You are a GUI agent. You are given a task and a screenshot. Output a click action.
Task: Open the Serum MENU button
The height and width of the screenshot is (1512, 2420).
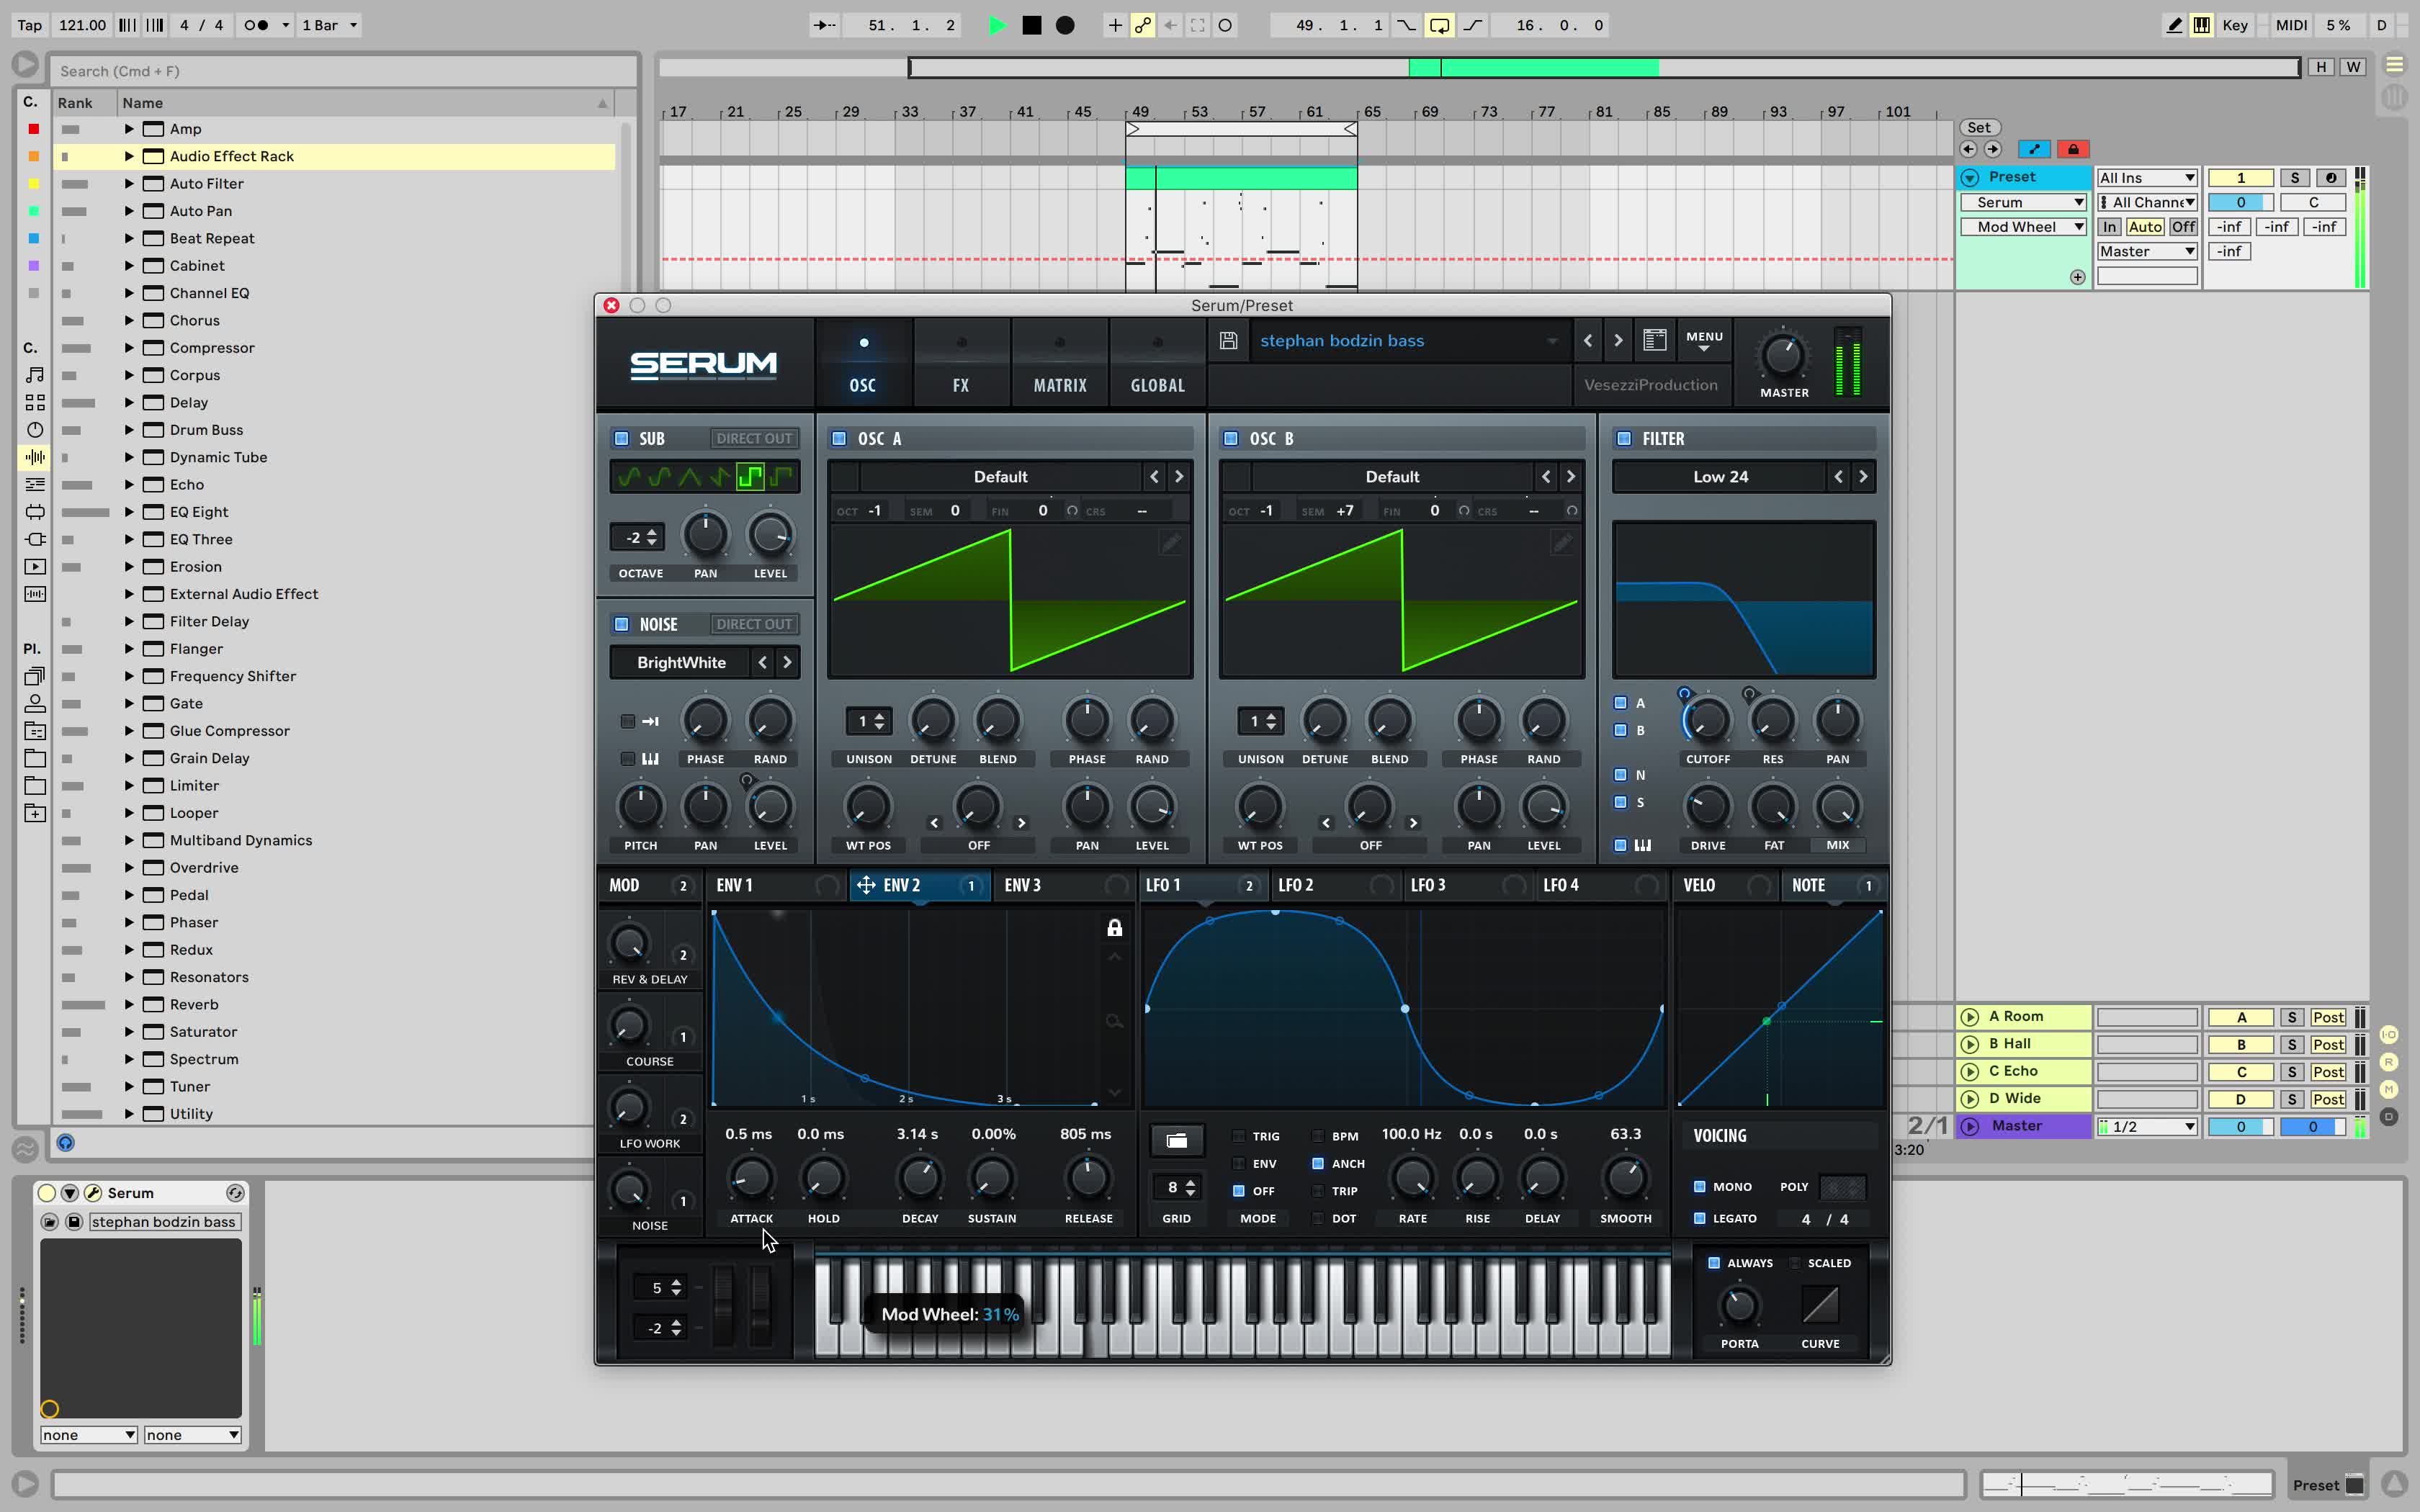point(1704,340)
